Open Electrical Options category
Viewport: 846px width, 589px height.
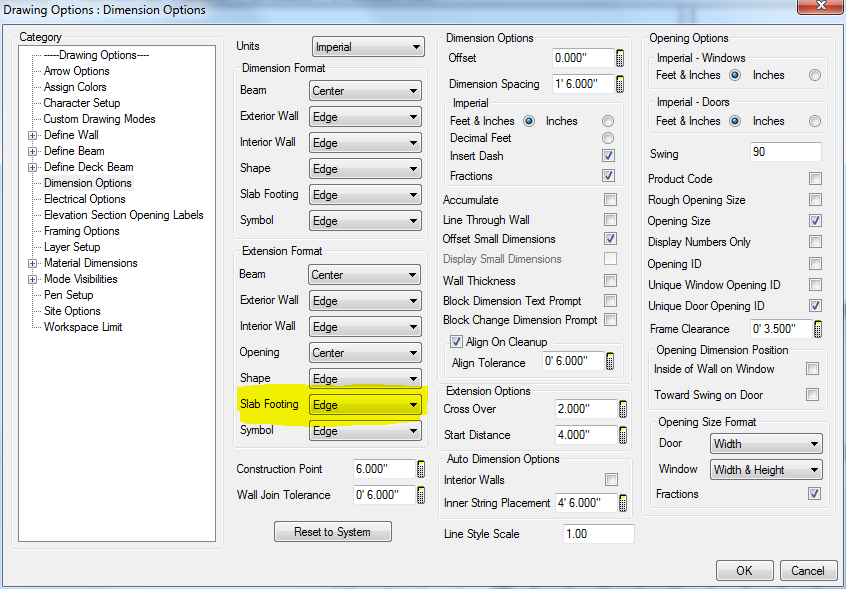[x=85, y=199]
